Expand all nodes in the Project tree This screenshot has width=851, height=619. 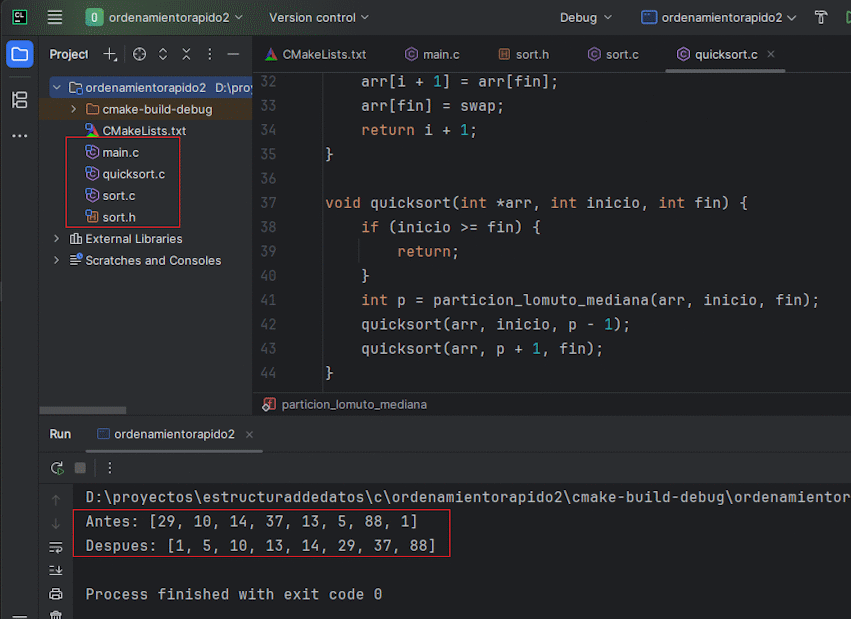tap(162, 54)
